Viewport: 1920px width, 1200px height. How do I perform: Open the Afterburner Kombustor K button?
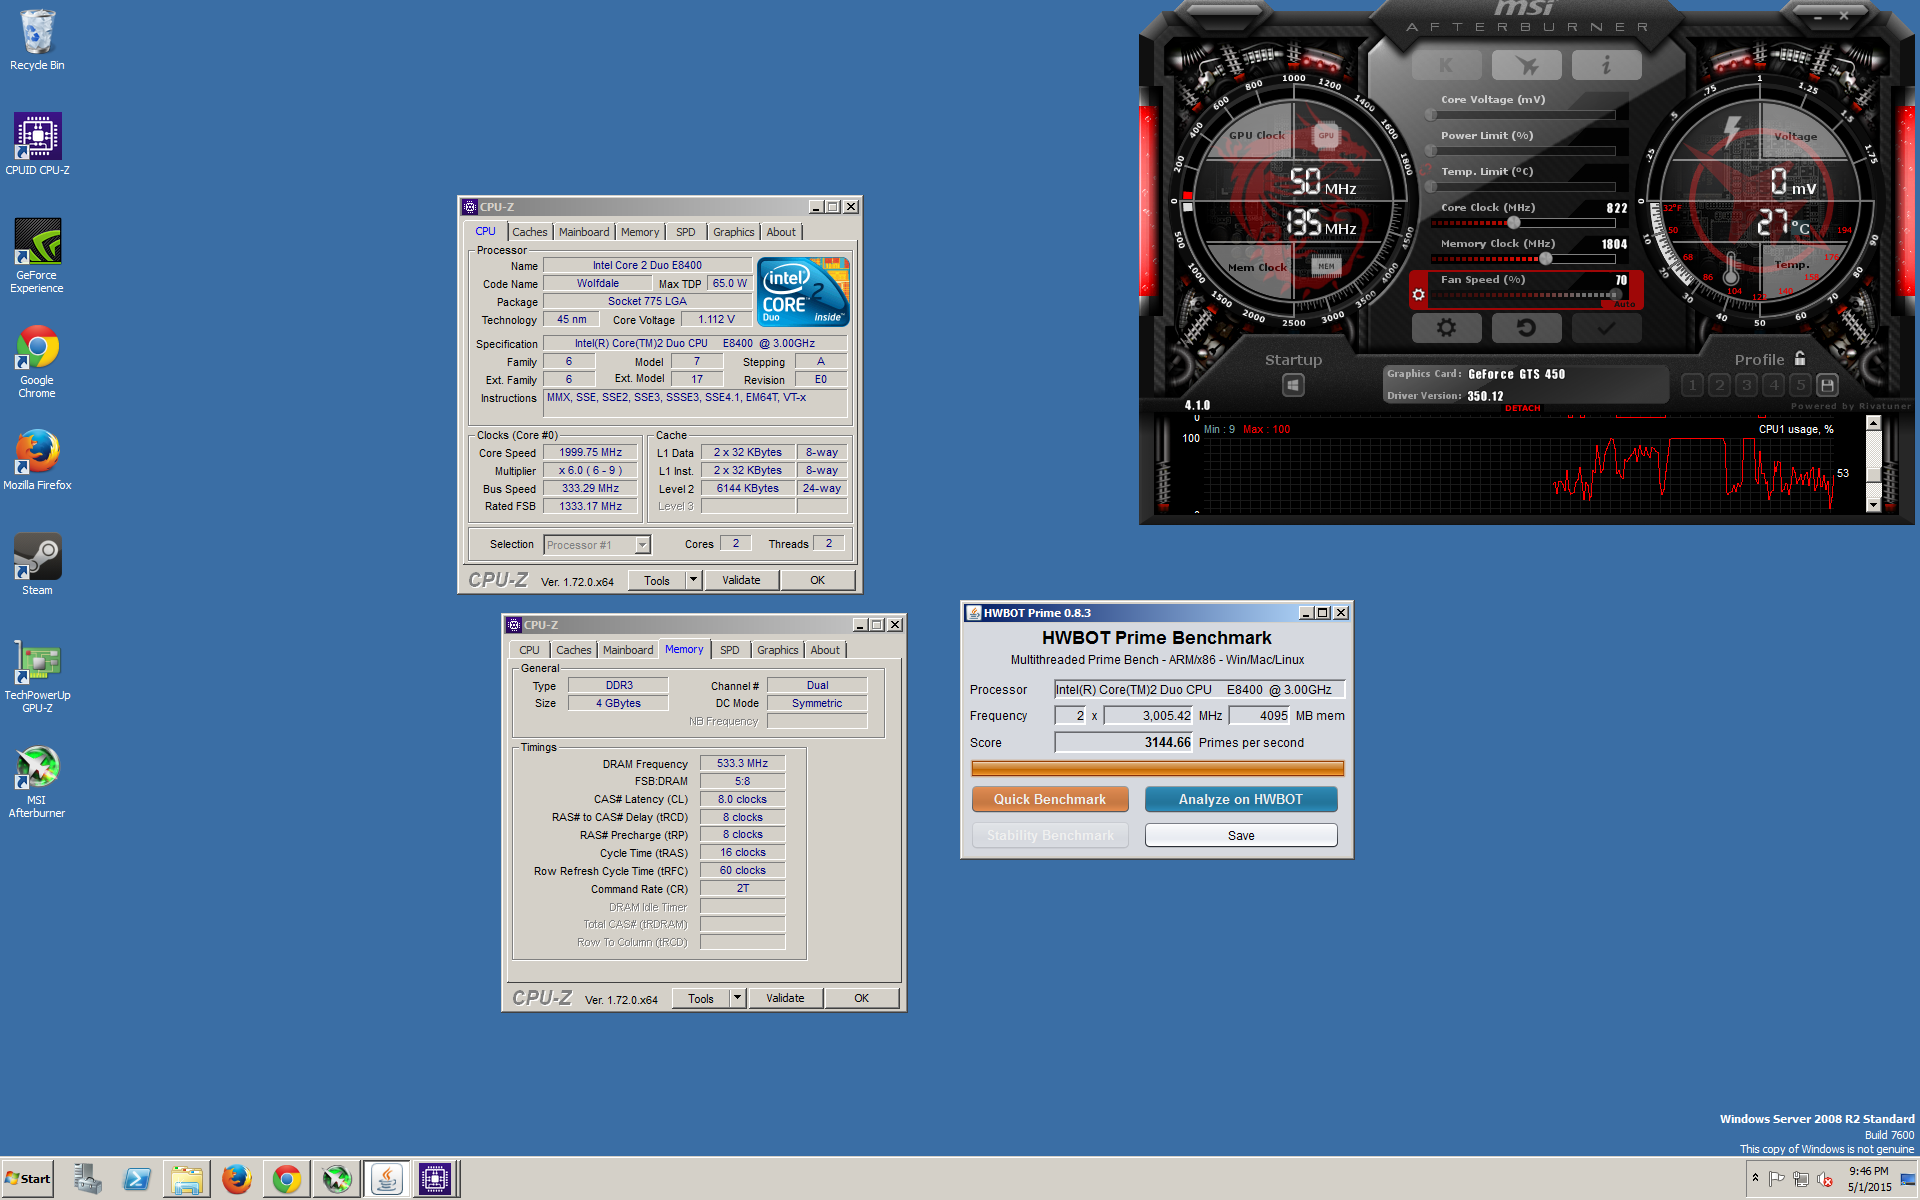pos(1446,66)
